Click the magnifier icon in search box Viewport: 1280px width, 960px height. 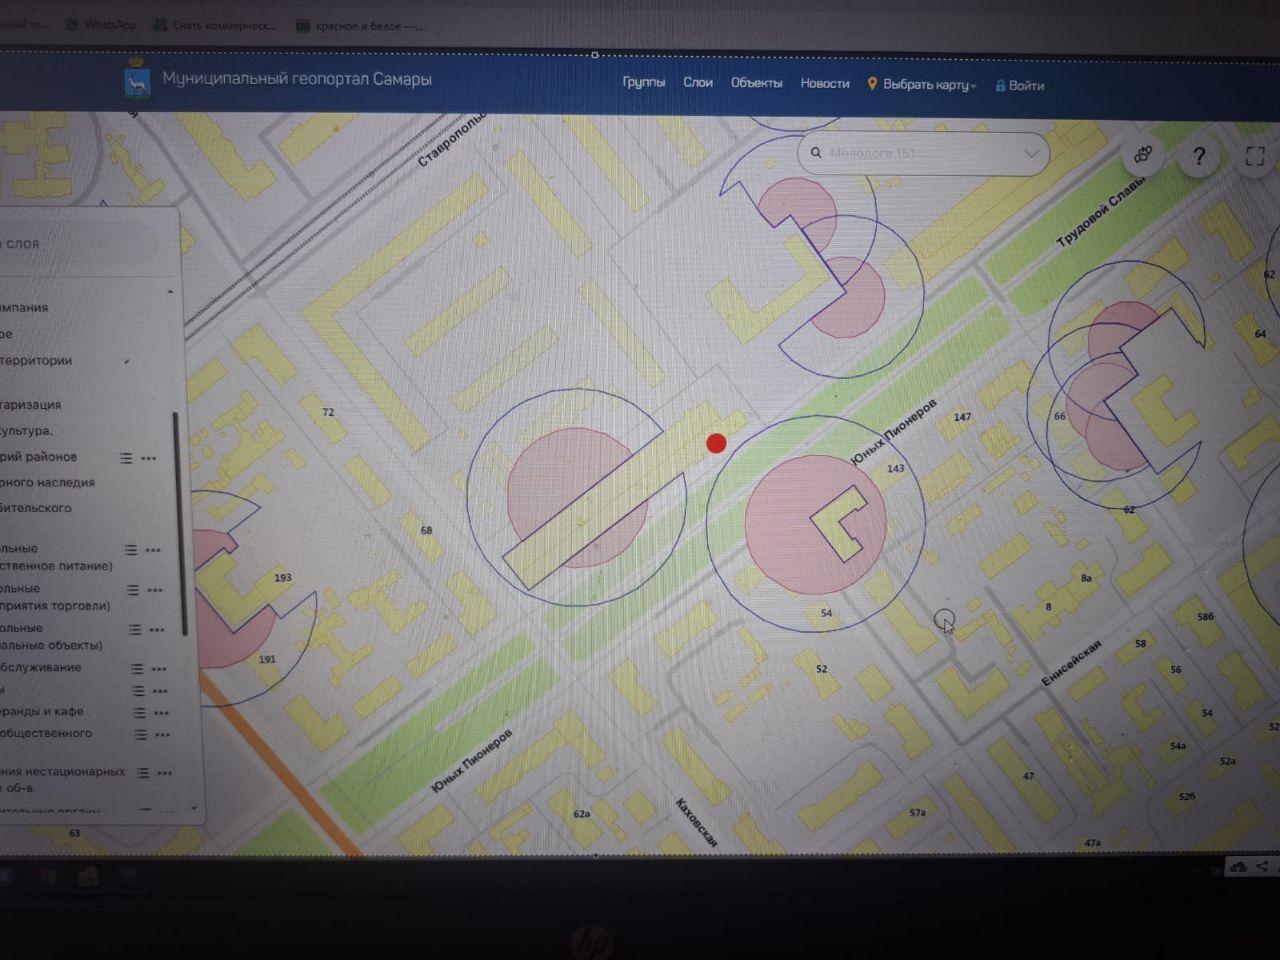(816, 153)
